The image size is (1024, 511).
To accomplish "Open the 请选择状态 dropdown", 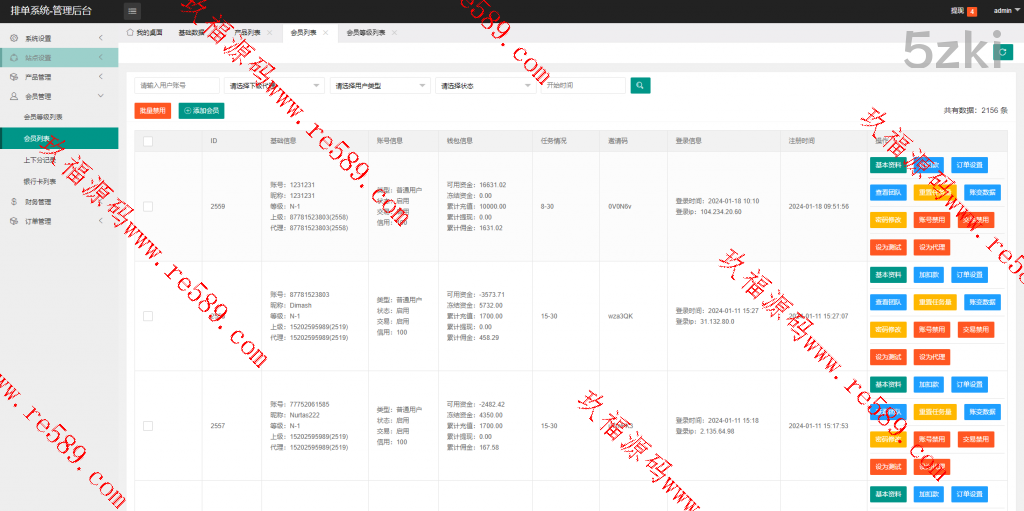I will coord(485,86).
